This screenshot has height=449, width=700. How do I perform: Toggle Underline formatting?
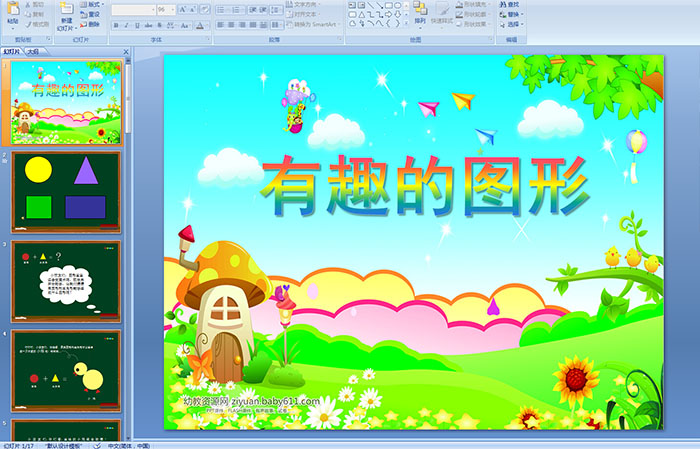point(138,25)
